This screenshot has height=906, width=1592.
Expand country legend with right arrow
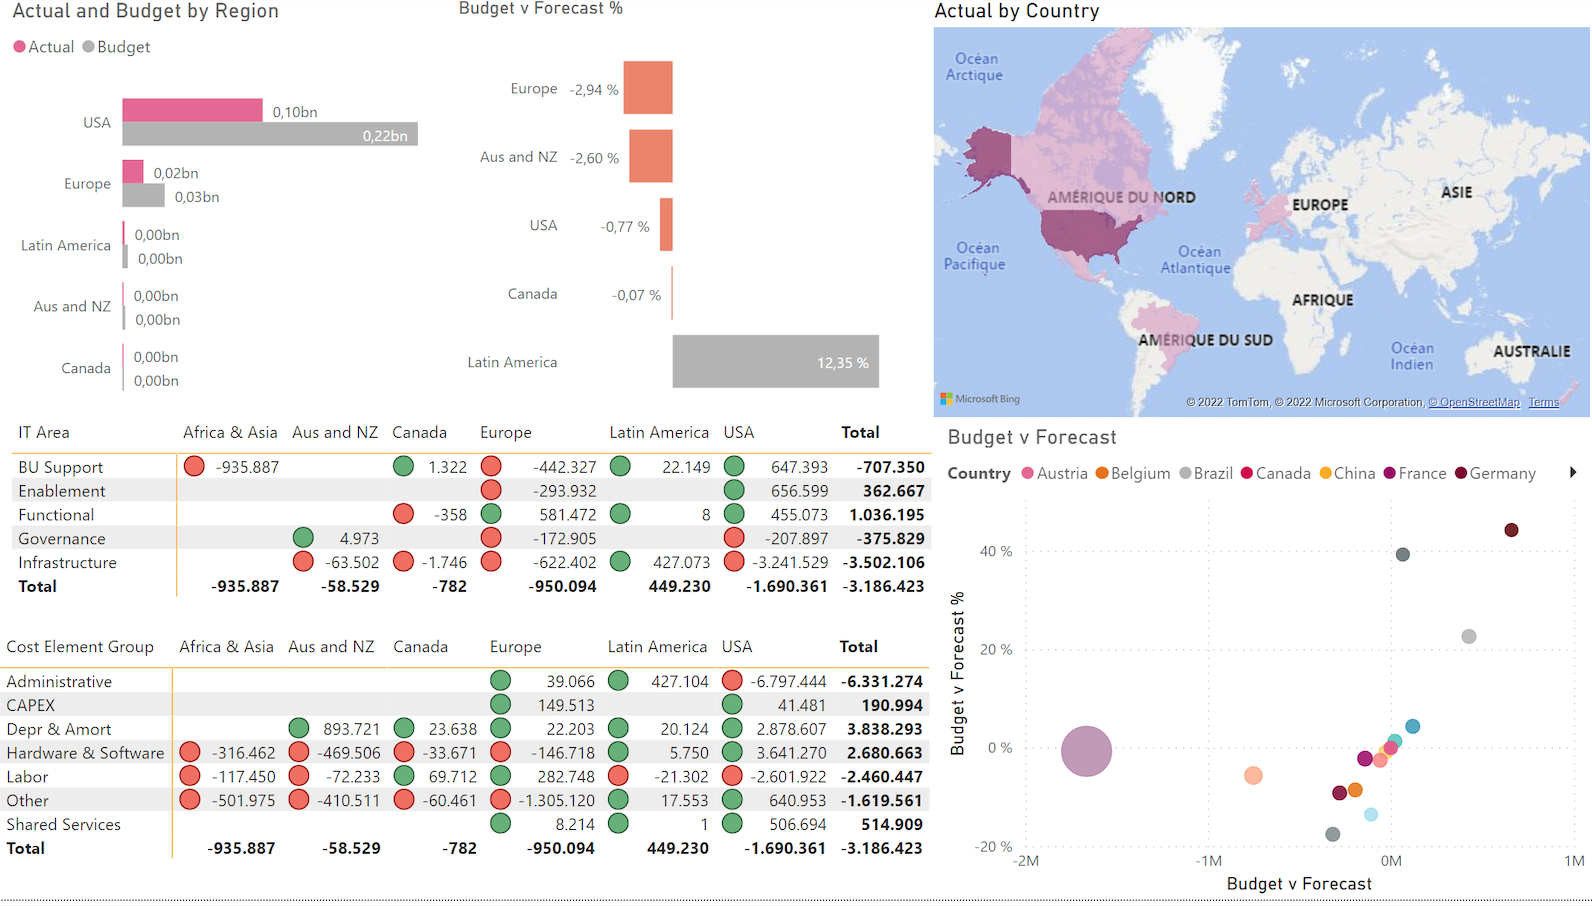click(x=1573, y=473)
